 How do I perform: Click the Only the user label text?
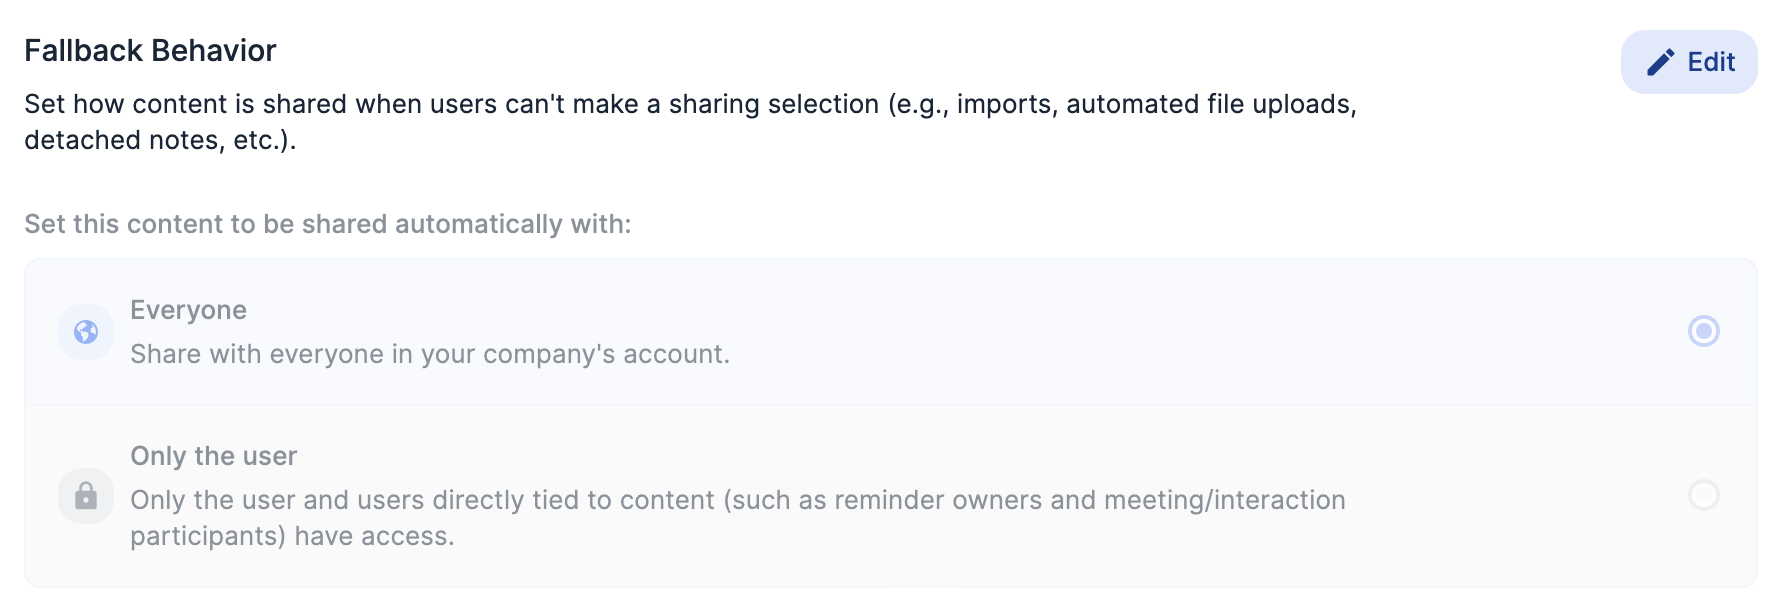coord(214,455)
